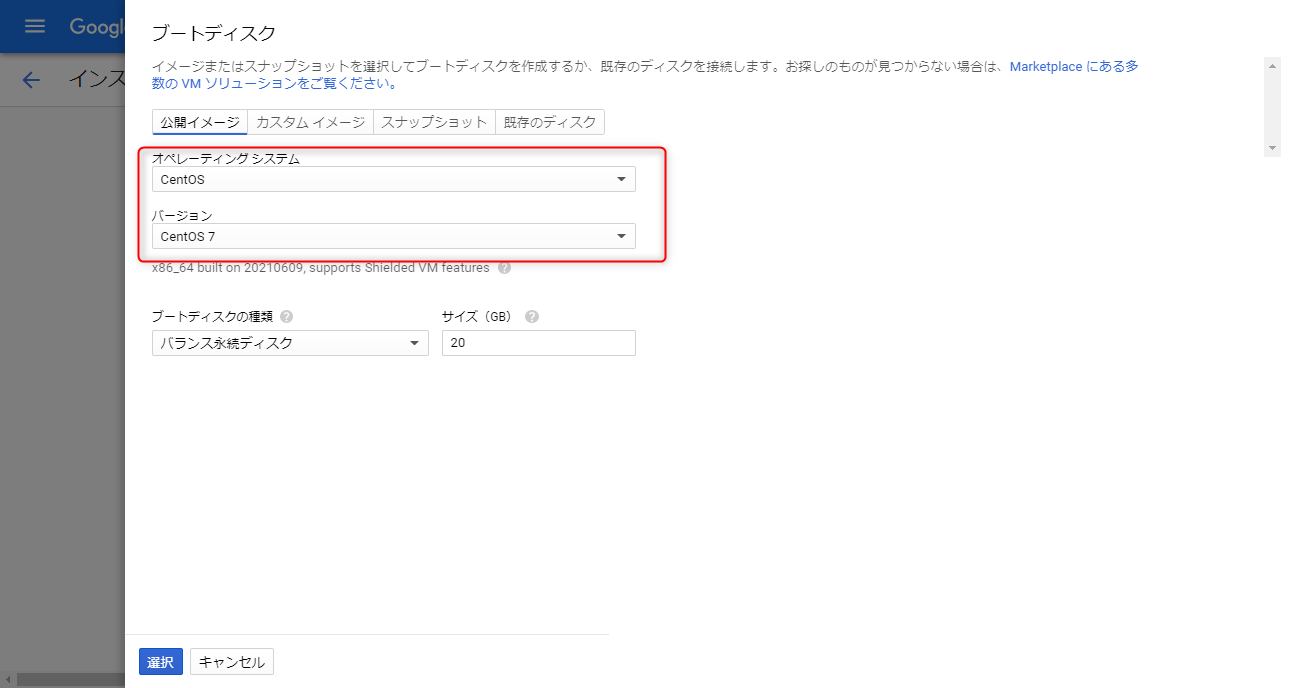The height and width of the screenshot is (688, 1307).
Task: Click the scrollbar down arrow on the right
Action: pyautogui.click(x=1273, y=148)
